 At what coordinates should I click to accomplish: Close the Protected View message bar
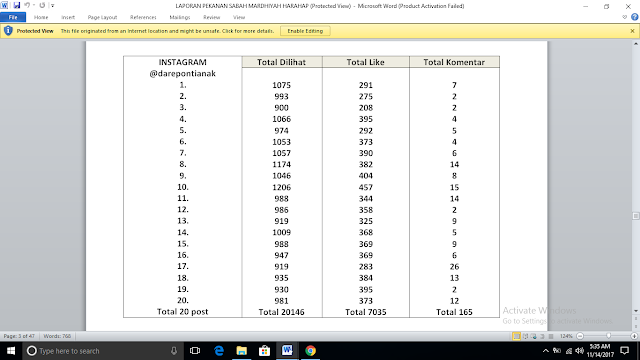tap(632, 31)
